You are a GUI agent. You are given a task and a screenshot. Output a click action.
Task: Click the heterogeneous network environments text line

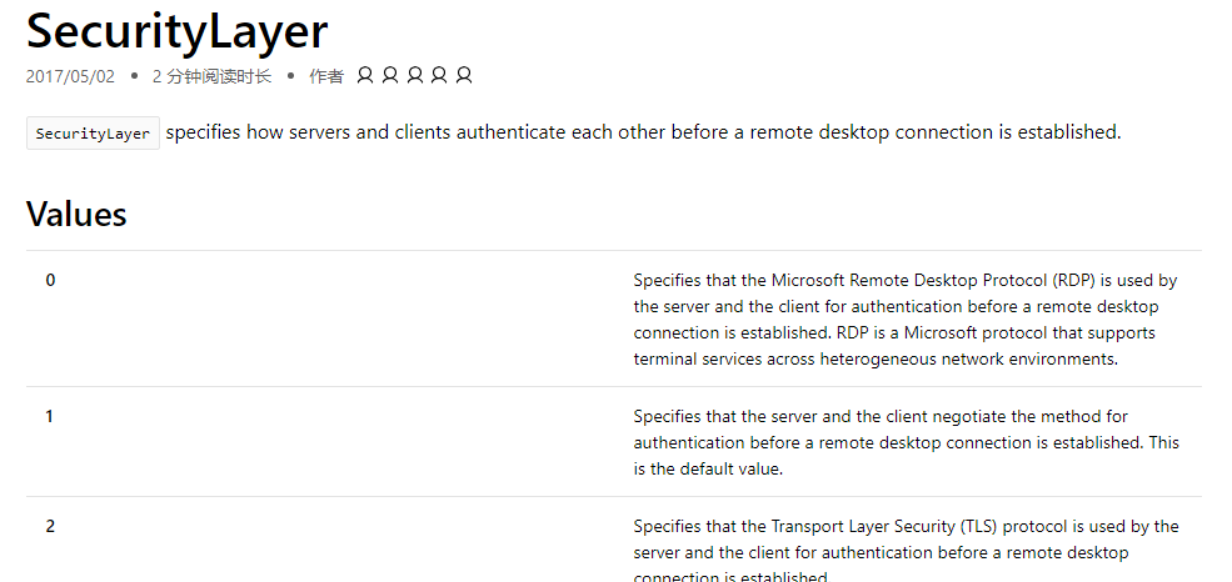[x=875, y=359]
